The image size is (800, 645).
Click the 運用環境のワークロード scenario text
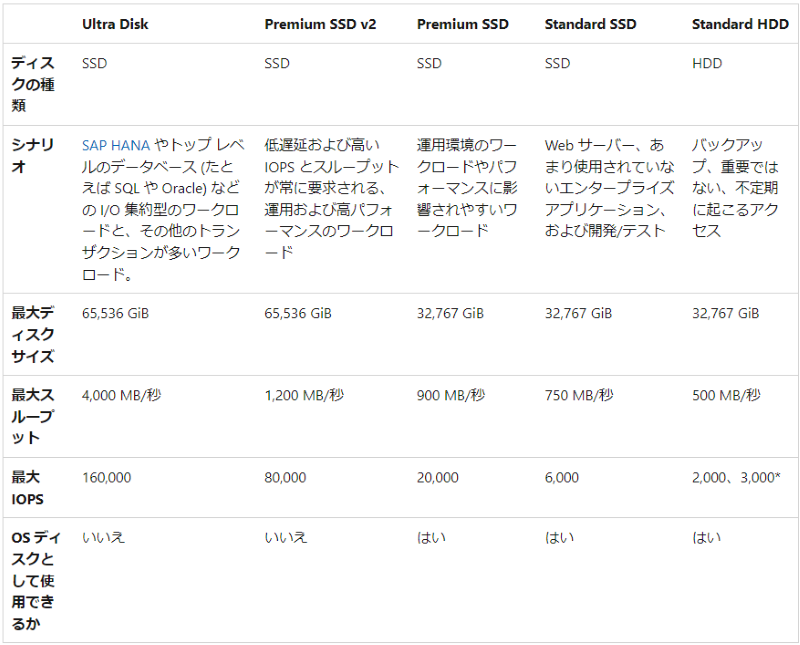pos(467,188)
